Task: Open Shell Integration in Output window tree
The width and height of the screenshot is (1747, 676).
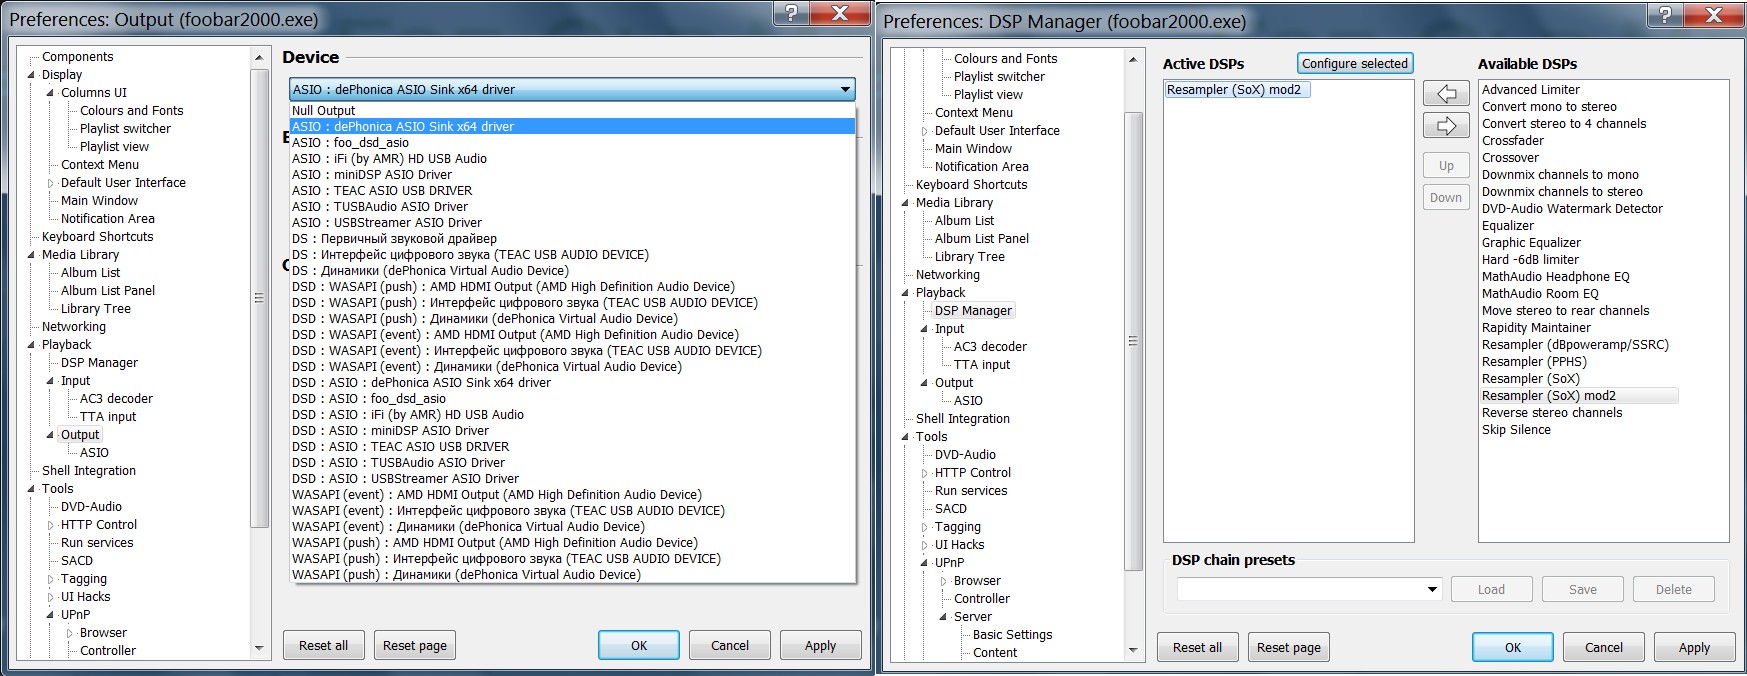Action: (x=89, y=471)
